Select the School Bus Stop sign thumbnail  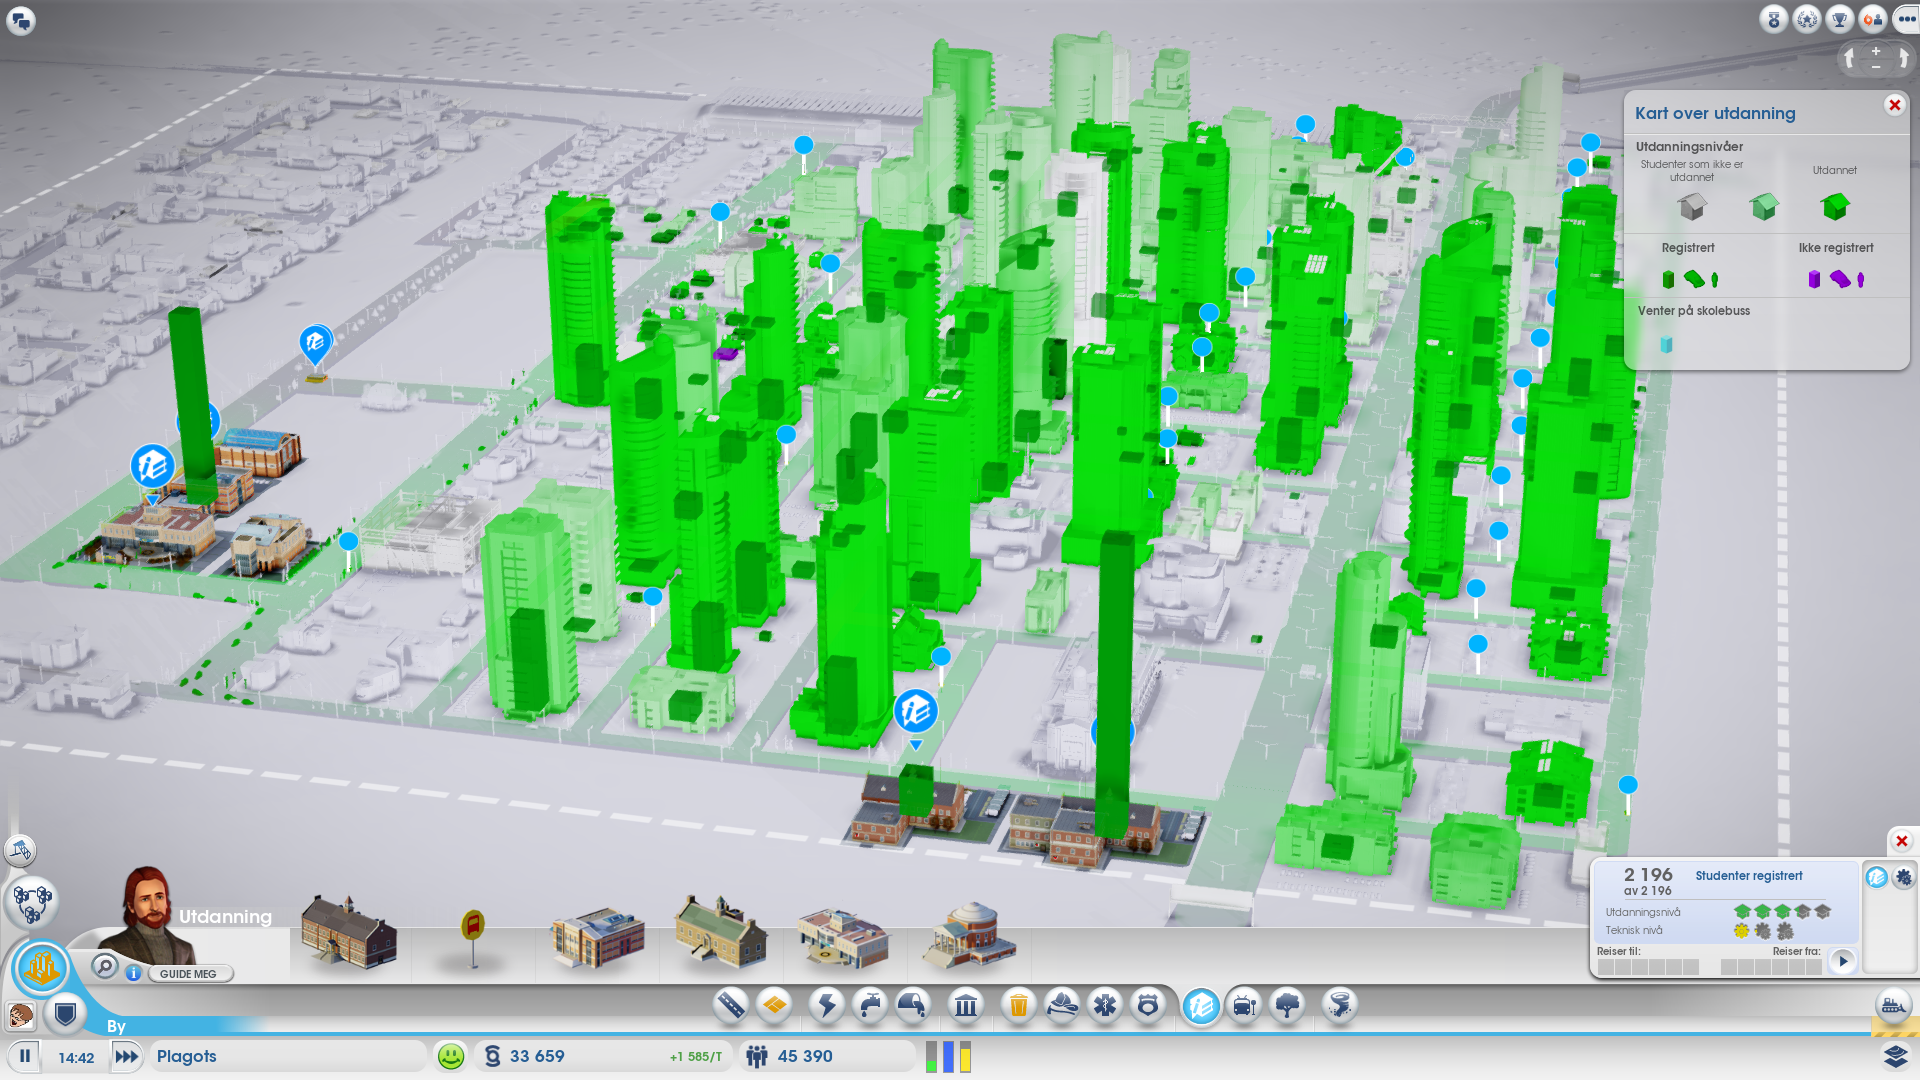(x=473, y=938)
